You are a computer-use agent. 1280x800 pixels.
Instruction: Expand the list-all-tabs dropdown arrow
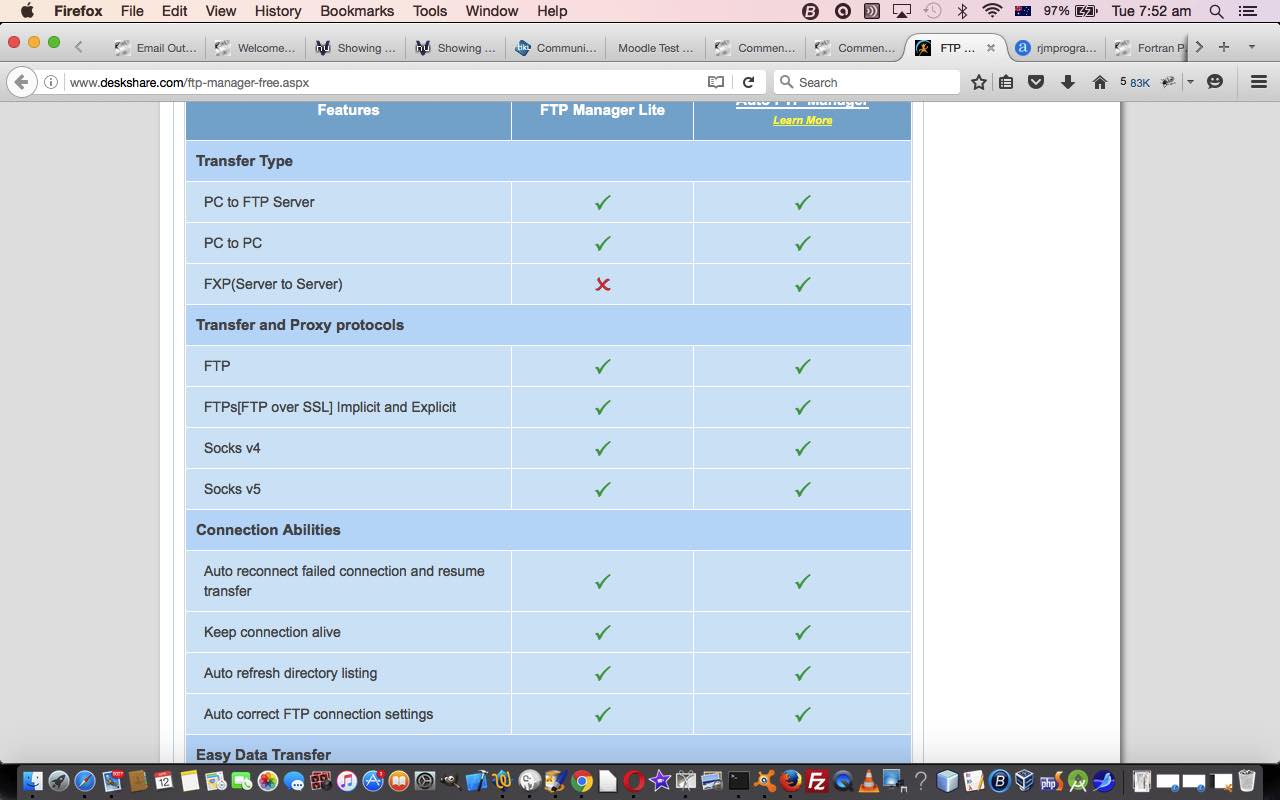pos(1251,47)
